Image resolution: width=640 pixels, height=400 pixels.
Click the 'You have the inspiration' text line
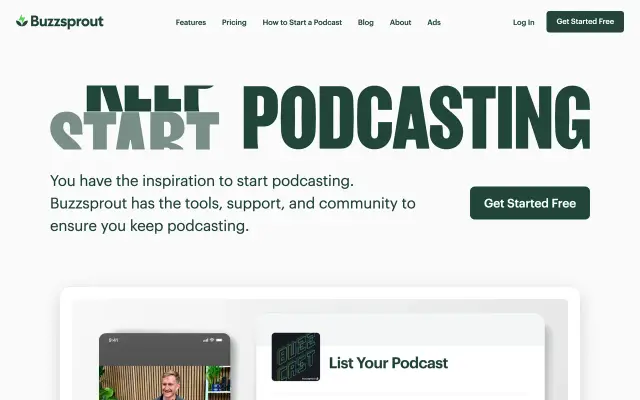click(202, 181)
